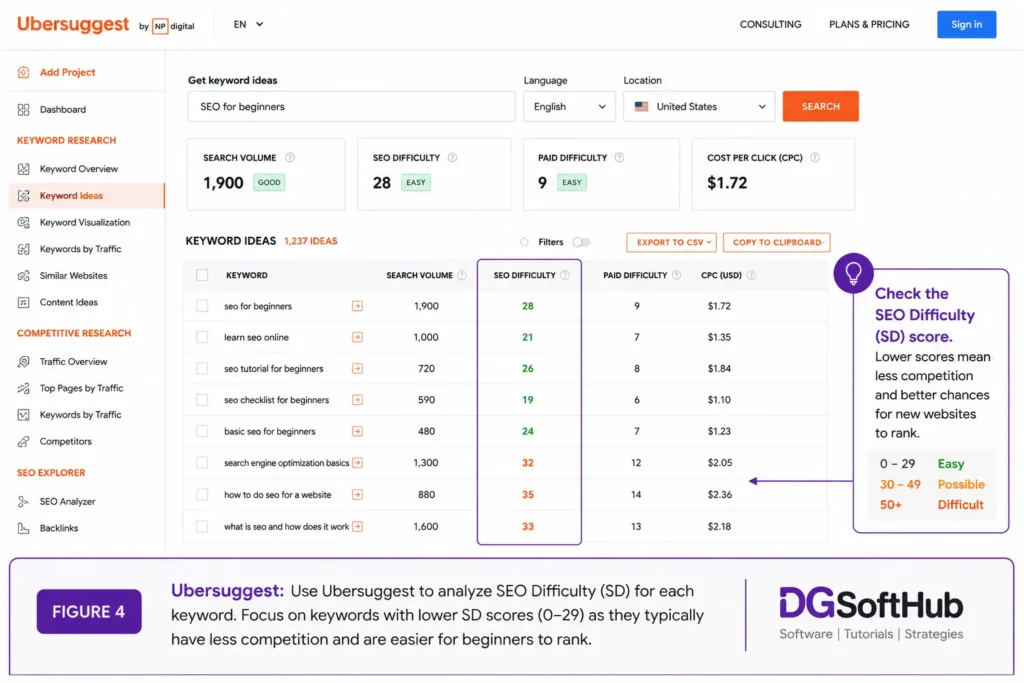Click the Search Volume help icon in summary card

click(x=290, y=157)
